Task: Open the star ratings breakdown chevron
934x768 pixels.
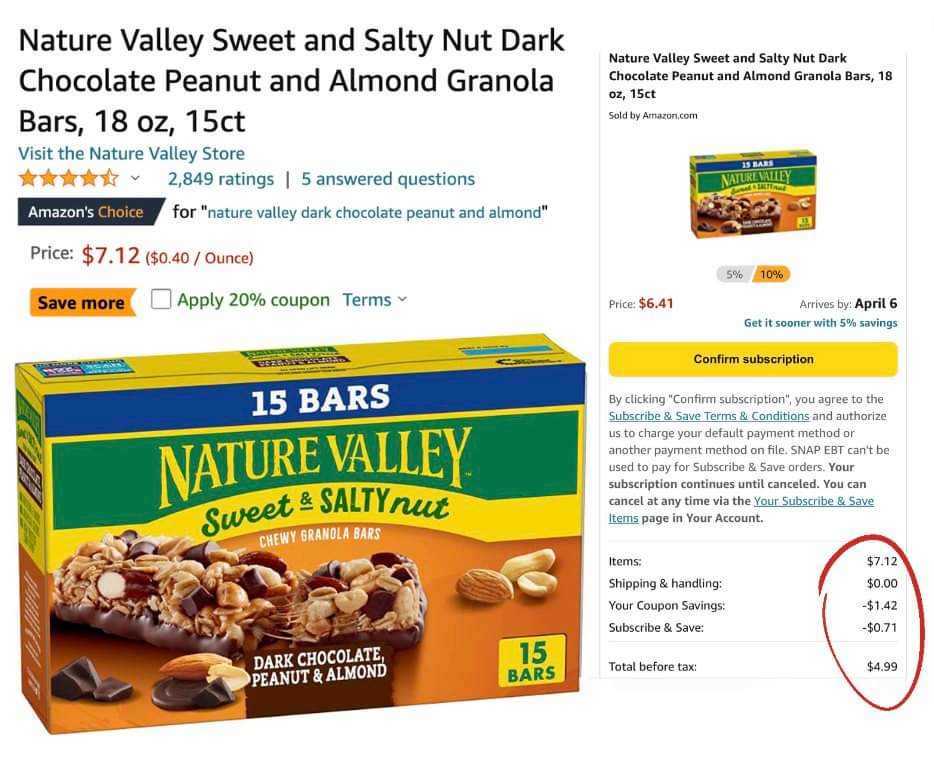Action: (x=135, y=178)
